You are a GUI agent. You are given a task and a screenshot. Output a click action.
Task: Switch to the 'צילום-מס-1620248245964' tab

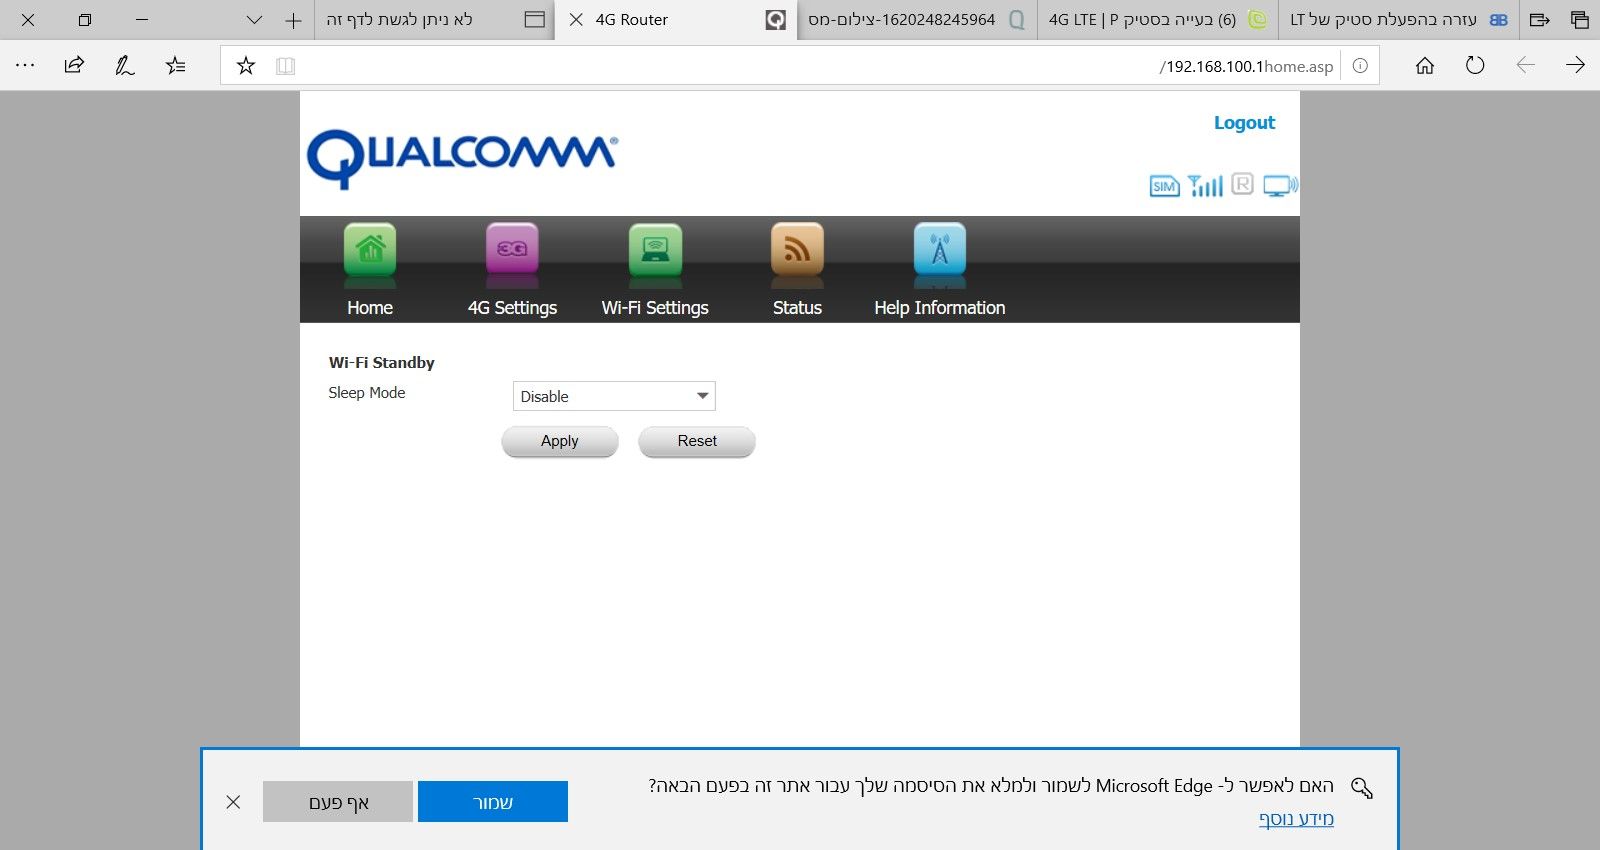coord(917,20)
